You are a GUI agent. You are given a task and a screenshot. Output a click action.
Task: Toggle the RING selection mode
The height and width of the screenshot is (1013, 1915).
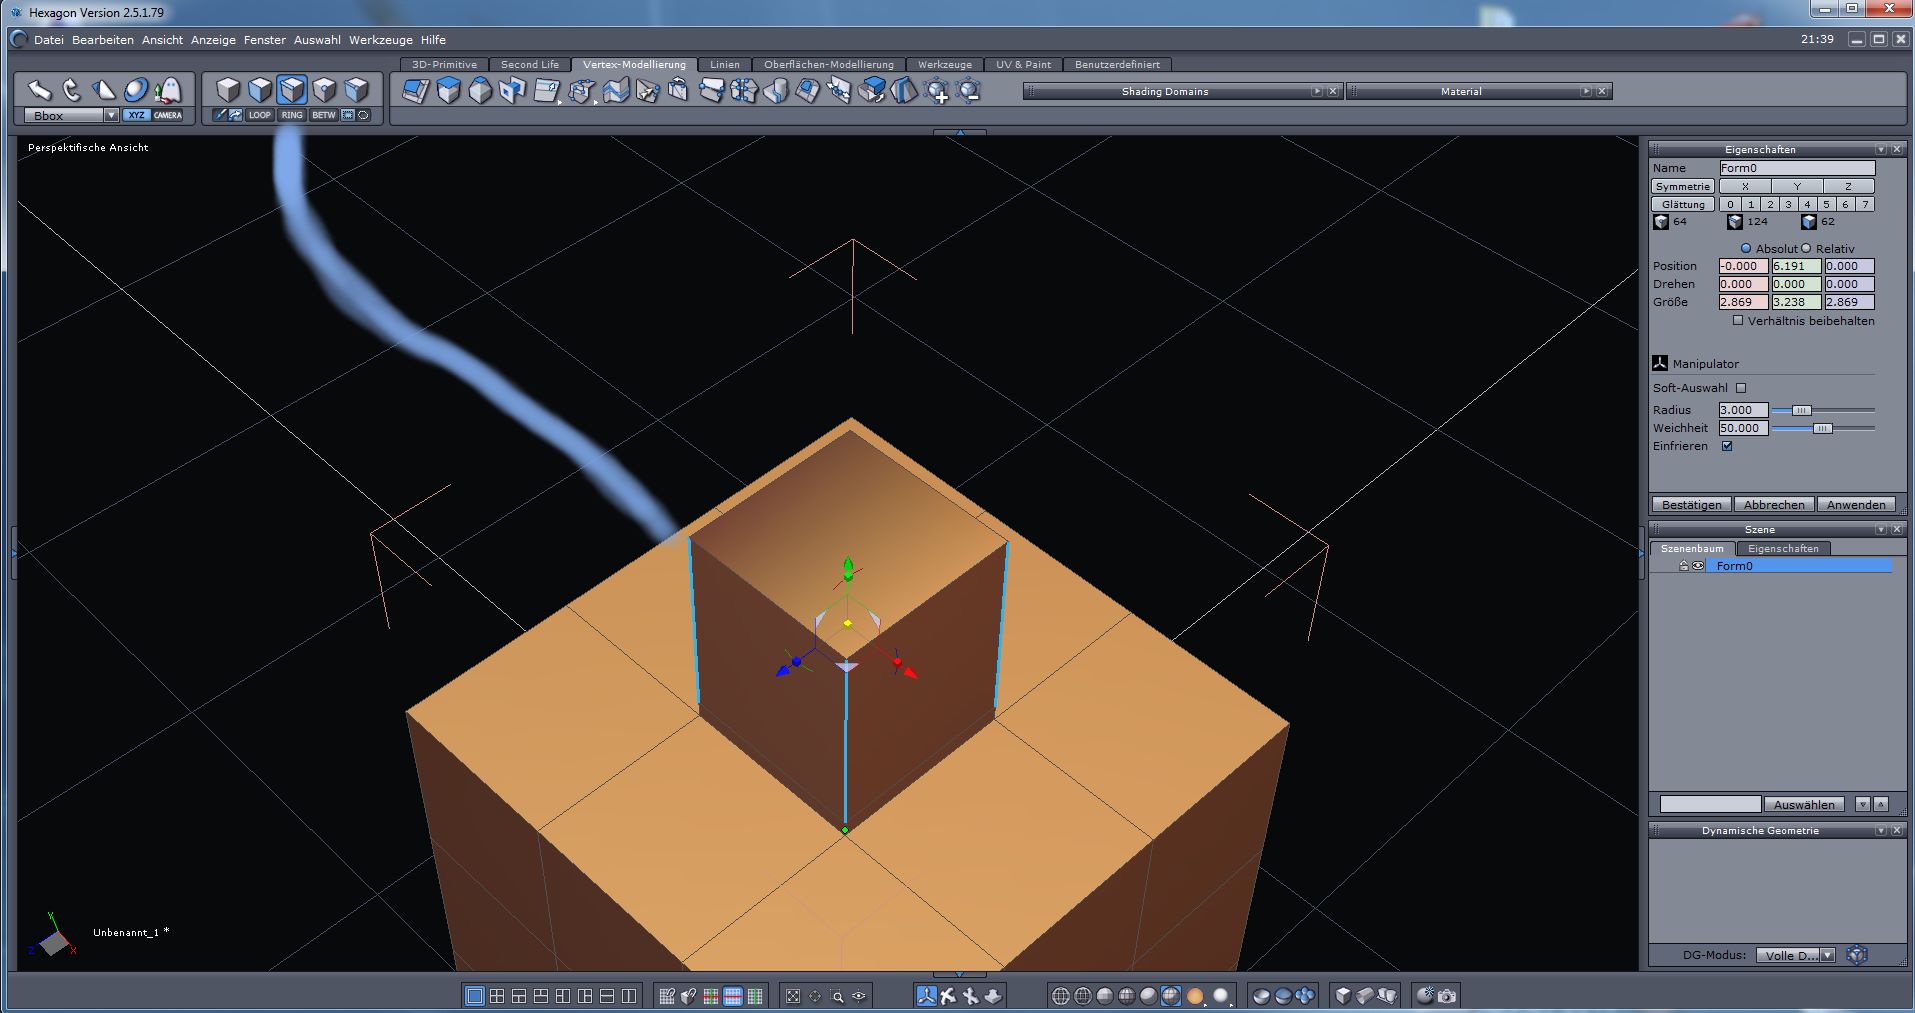click(292, 115)
